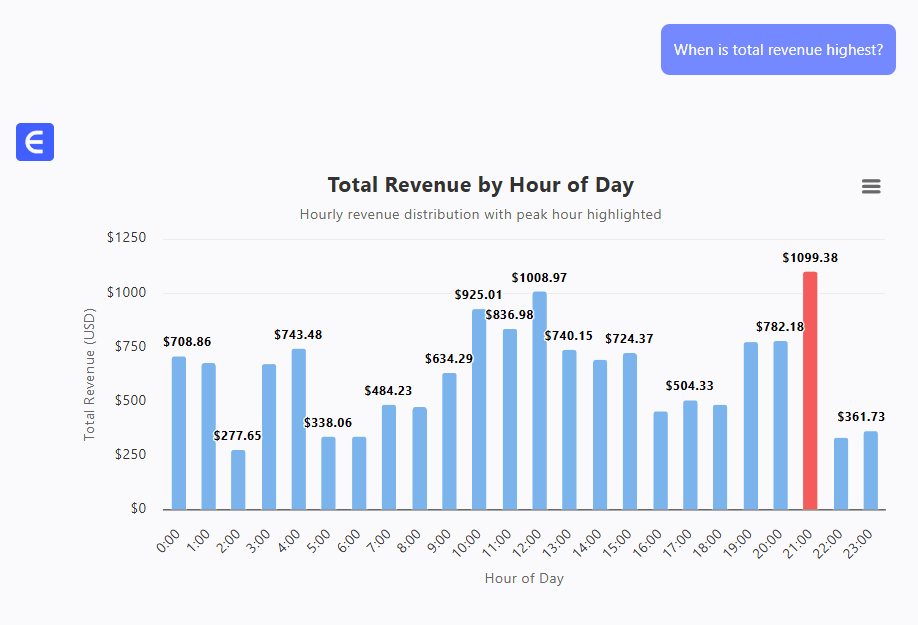This screenshot has height=625, width=918.
Task: Click the 7:00 bar labeled $484.23
Action: 389,457
